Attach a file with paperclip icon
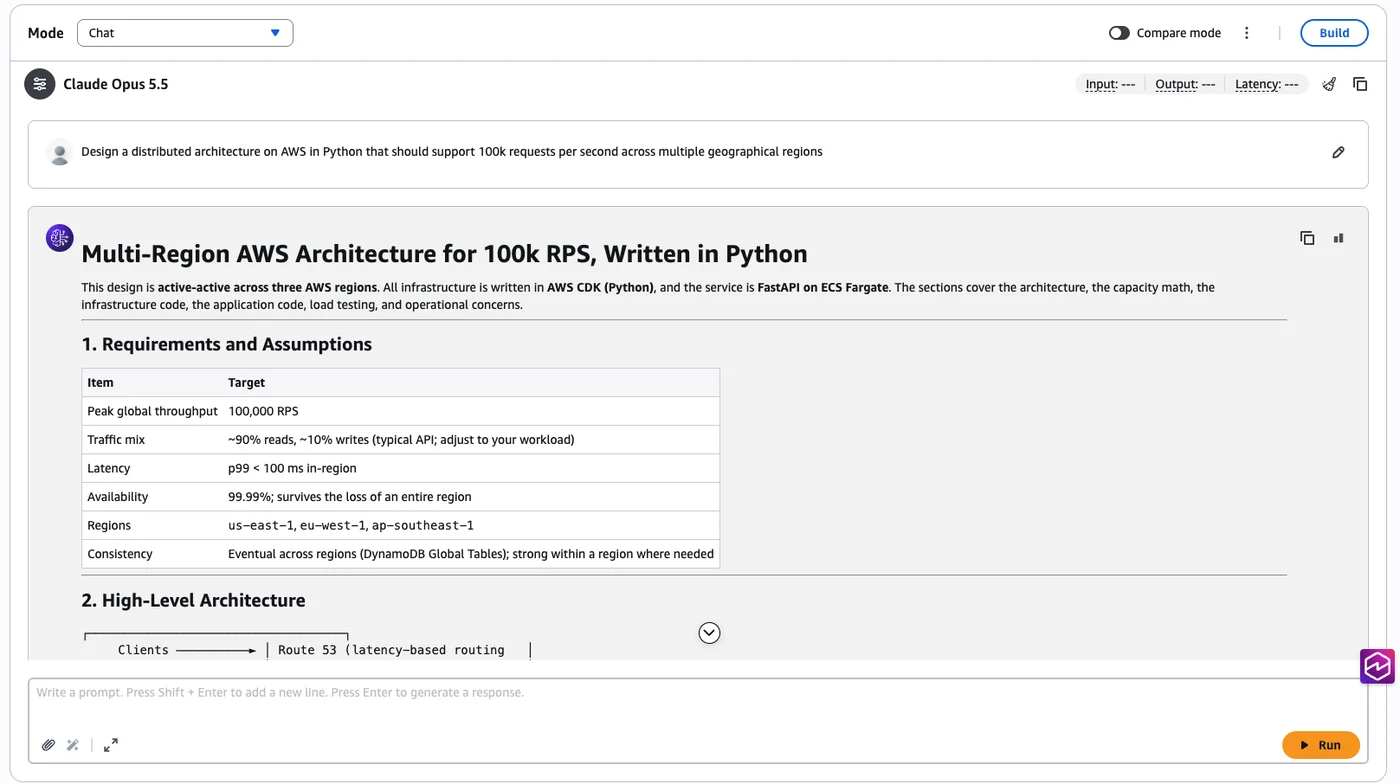The height and width of the screenshot is (784, 1400). (48, 745)
